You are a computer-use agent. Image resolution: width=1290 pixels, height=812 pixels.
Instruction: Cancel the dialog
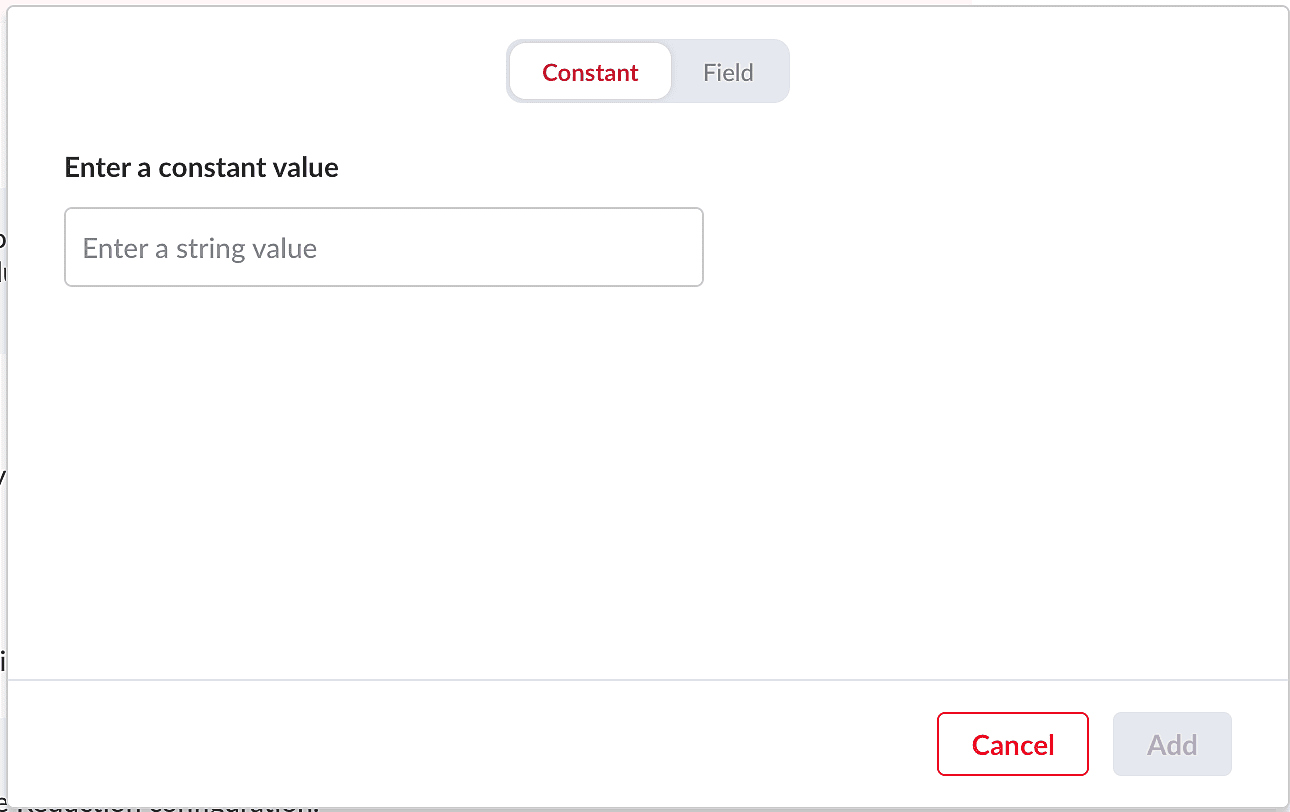[1012, 744]
